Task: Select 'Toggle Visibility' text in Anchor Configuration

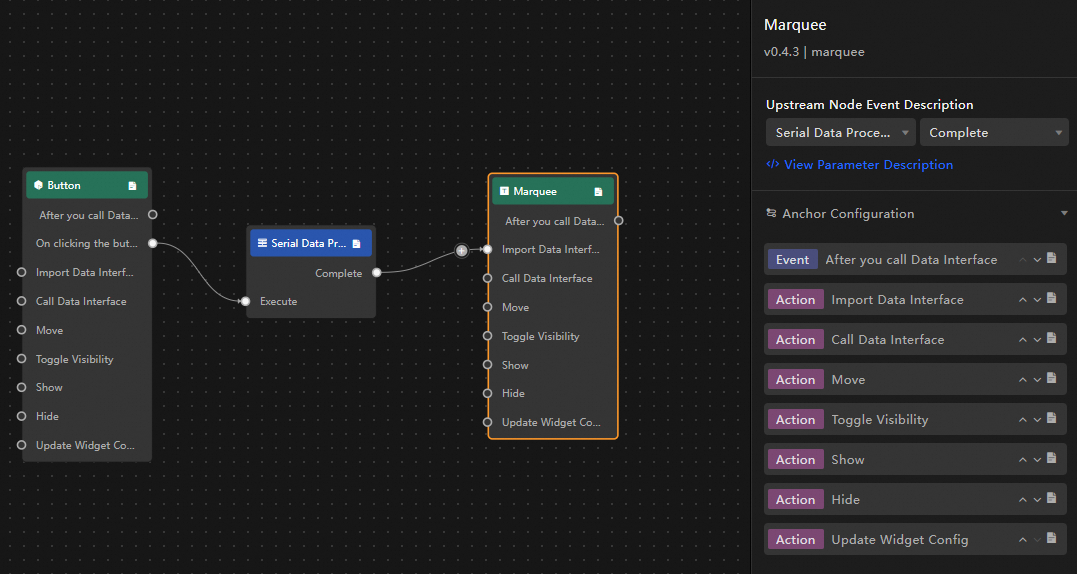Action: [x=879, y=420]
